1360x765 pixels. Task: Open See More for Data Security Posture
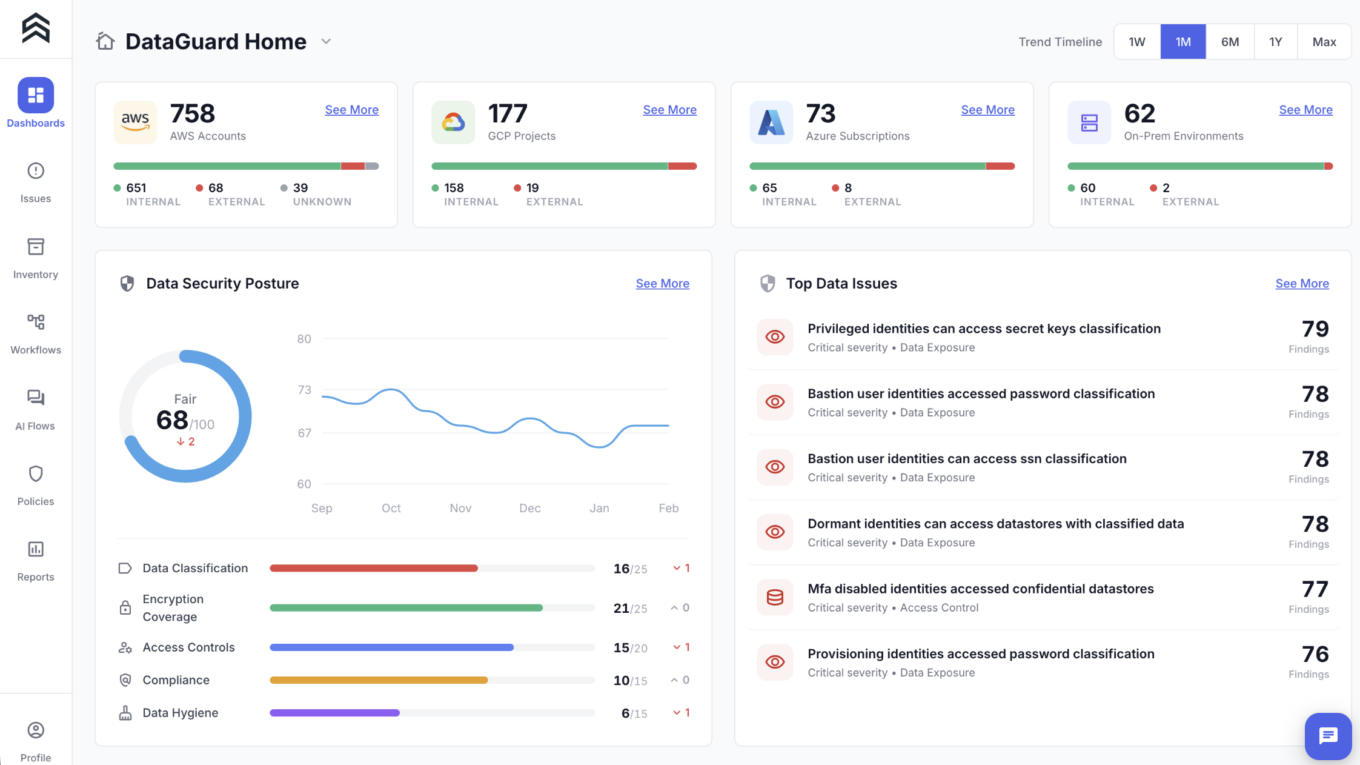pyautogui.click(x=663, y=284)
